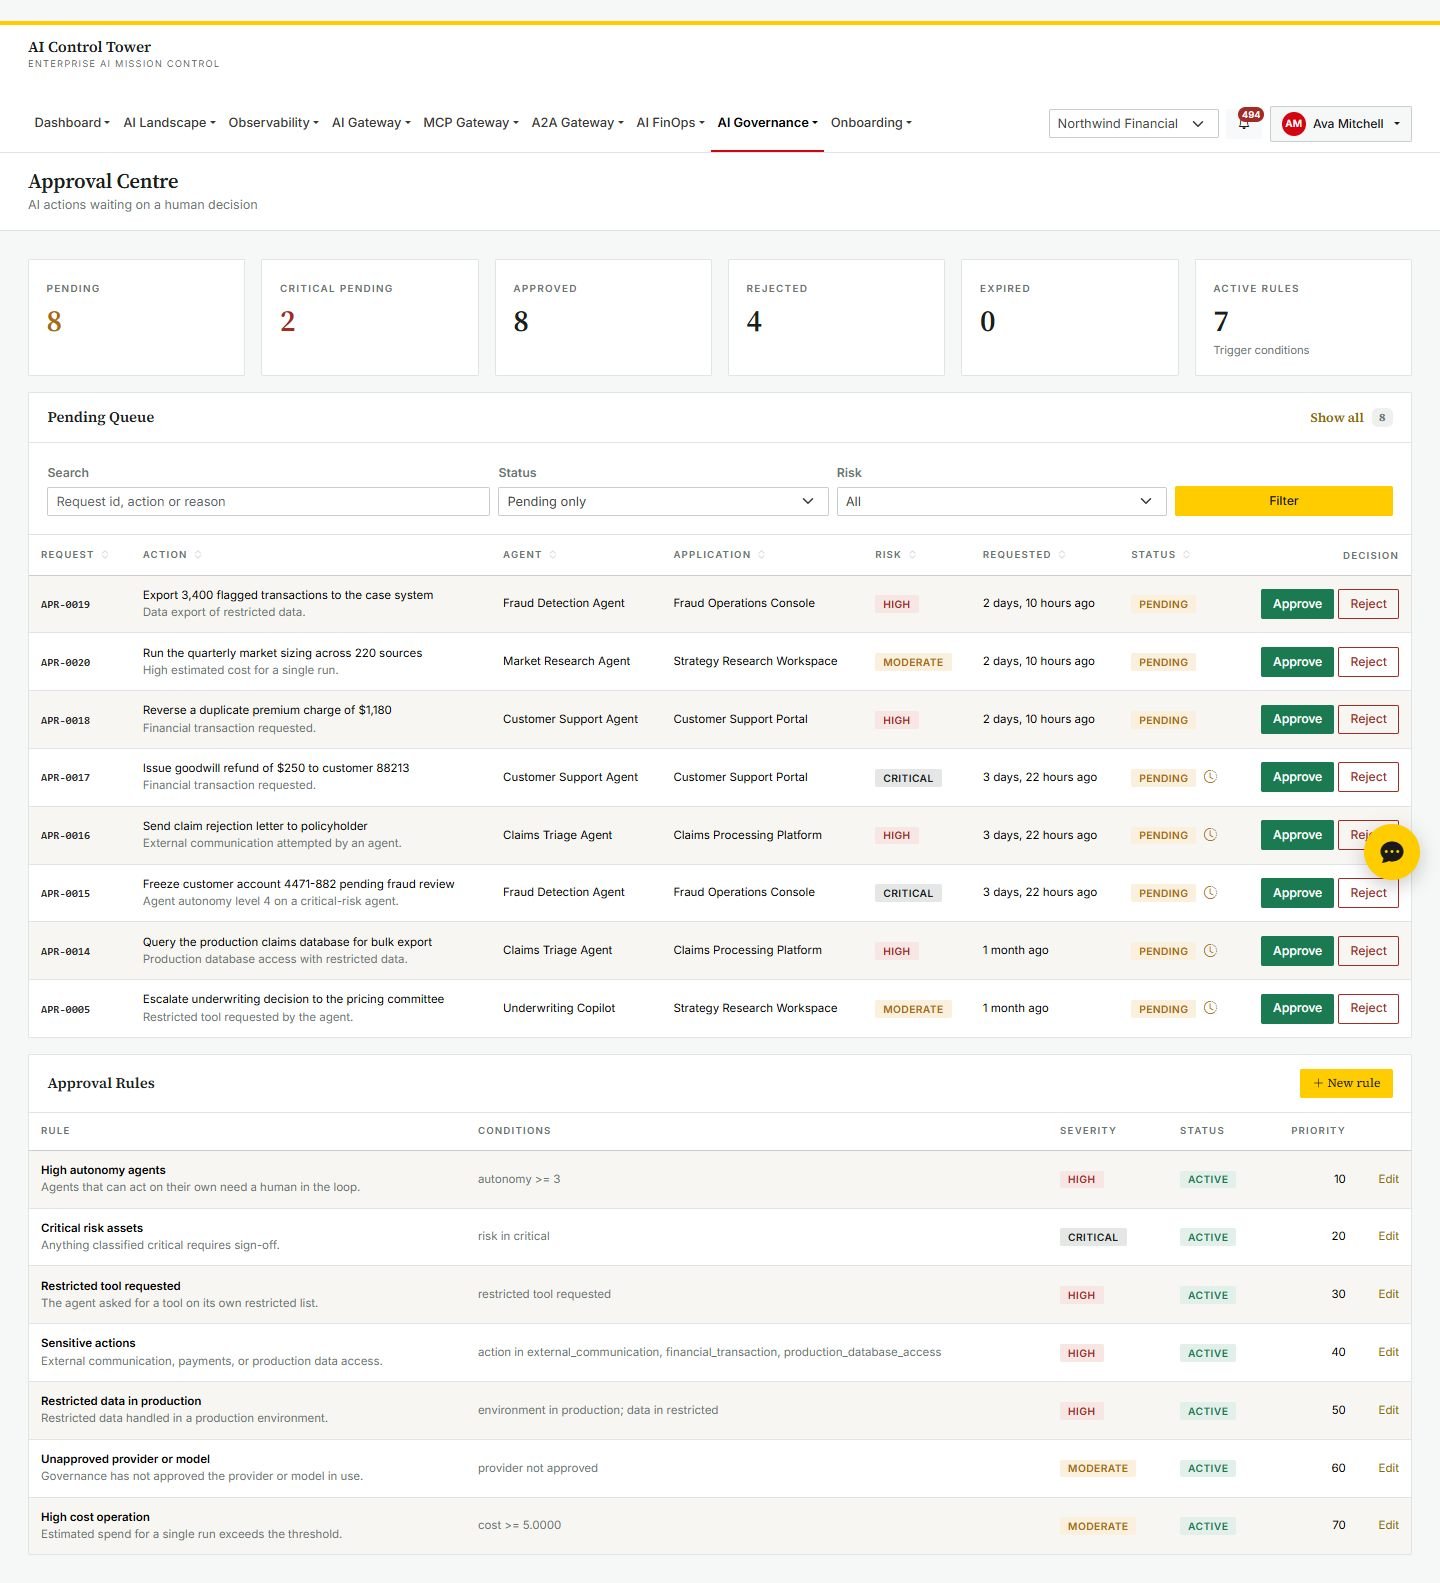
Task: Sort table by the Agent column
Action: coord(530,555)
